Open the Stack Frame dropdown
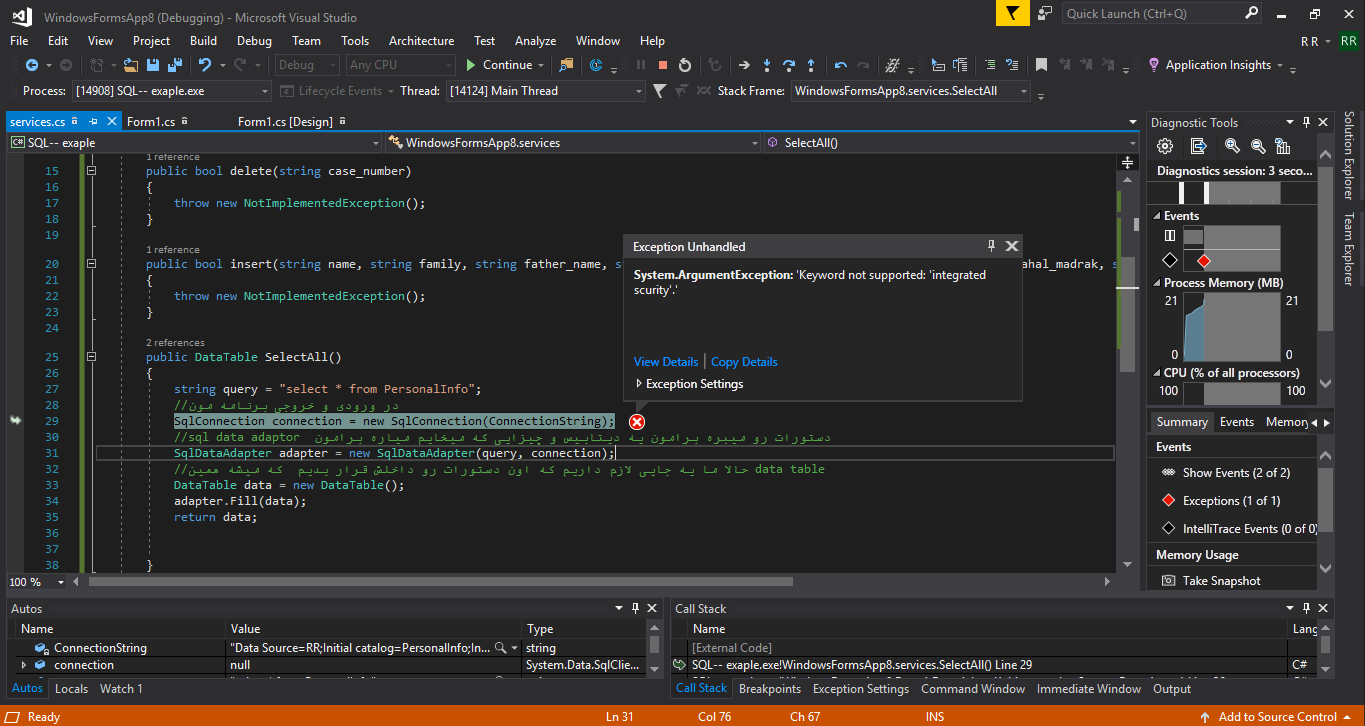The width and height of the screenshot is (1365, 726). coord(1024,91)
